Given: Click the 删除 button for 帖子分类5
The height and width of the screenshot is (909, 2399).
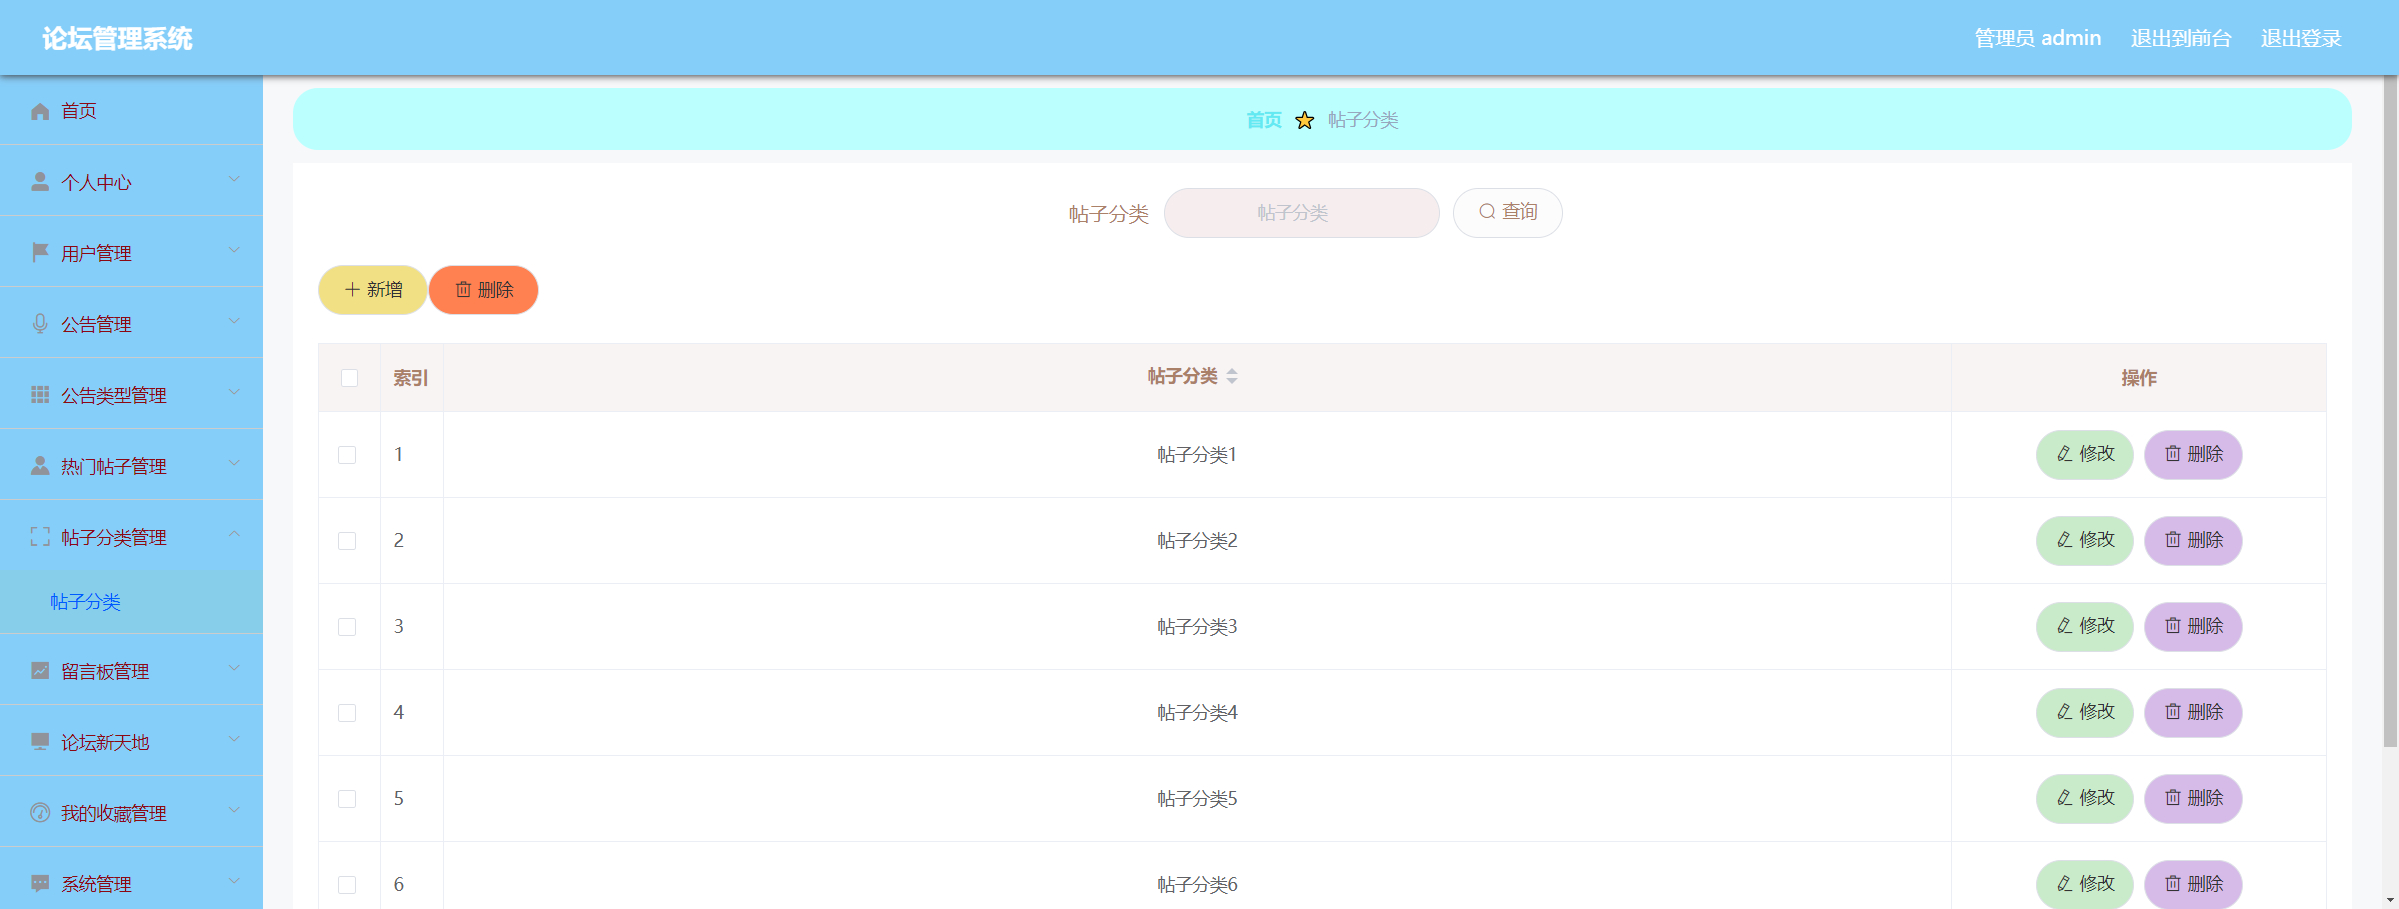Looking at the screenshot, I should [2193, 798].
